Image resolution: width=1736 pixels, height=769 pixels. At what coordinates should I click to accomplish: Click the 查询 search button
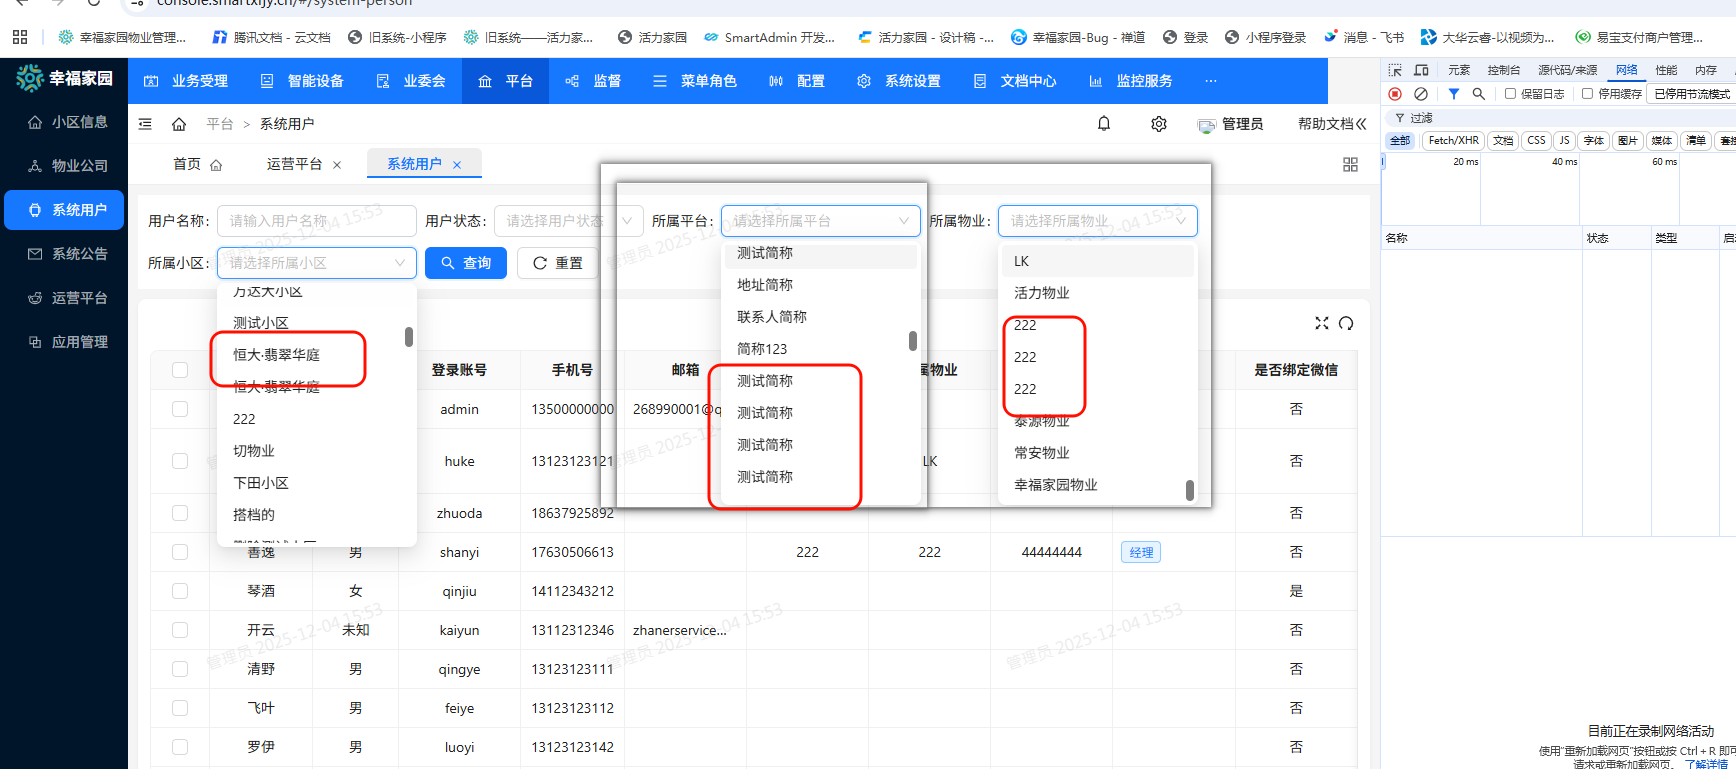click(x=466, y=263)
